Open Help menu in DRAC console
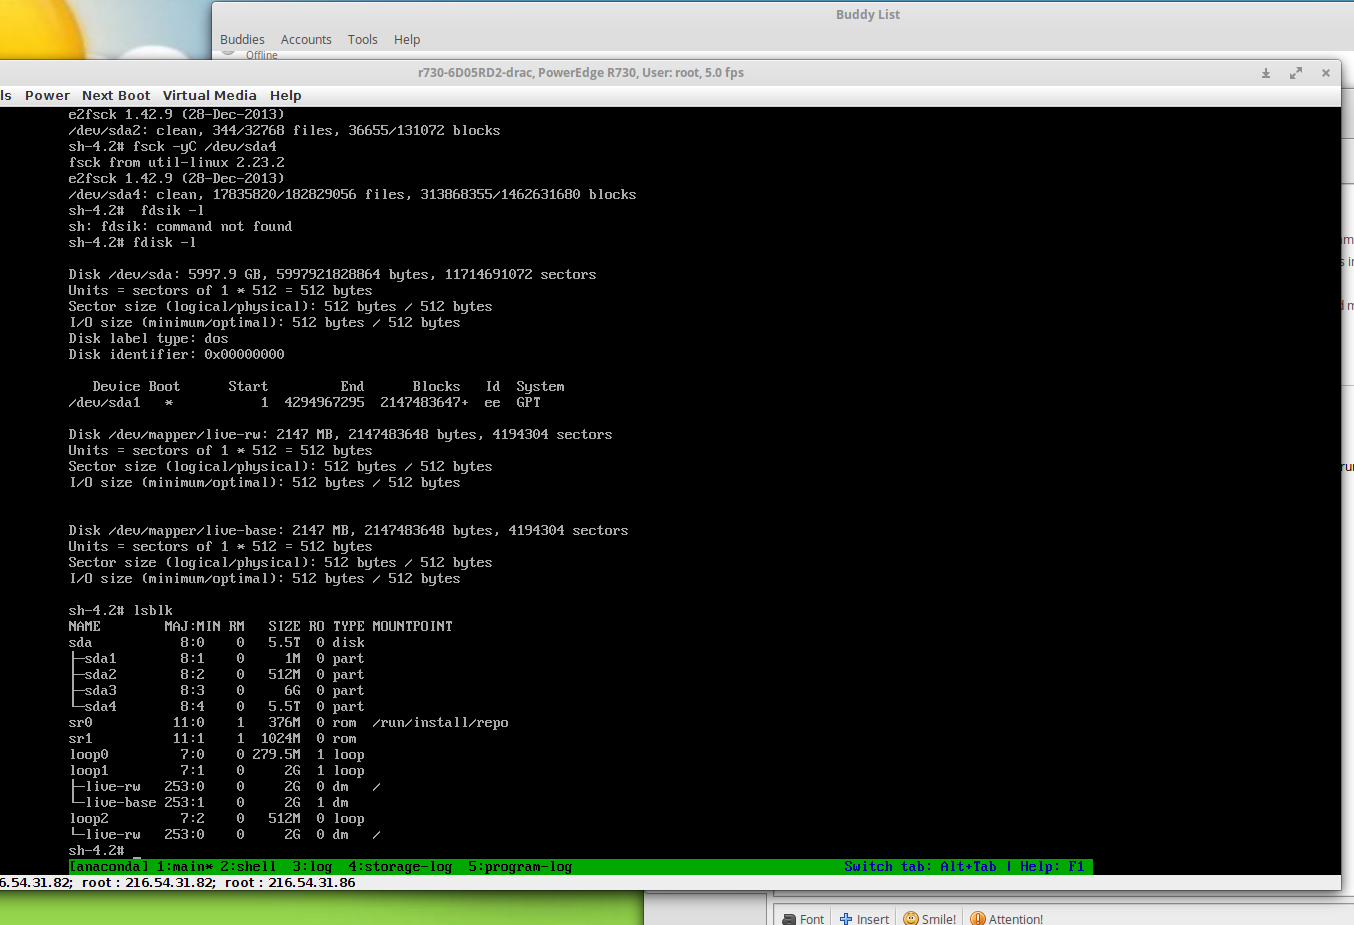Viewport: 1354px width, 925px height. [285, 96]
